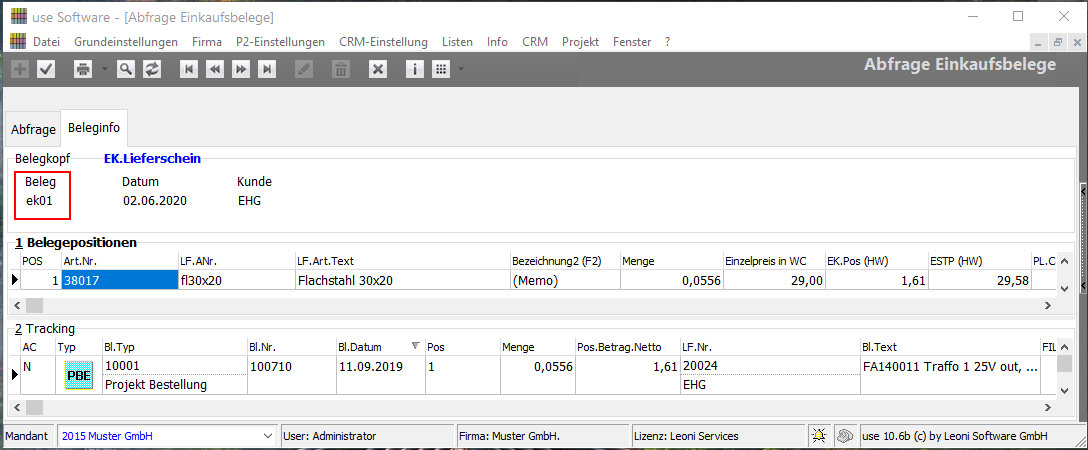Open the P2-Einstellungen menu
This screenshot has width=1088, height=450.
coord(280,42)
